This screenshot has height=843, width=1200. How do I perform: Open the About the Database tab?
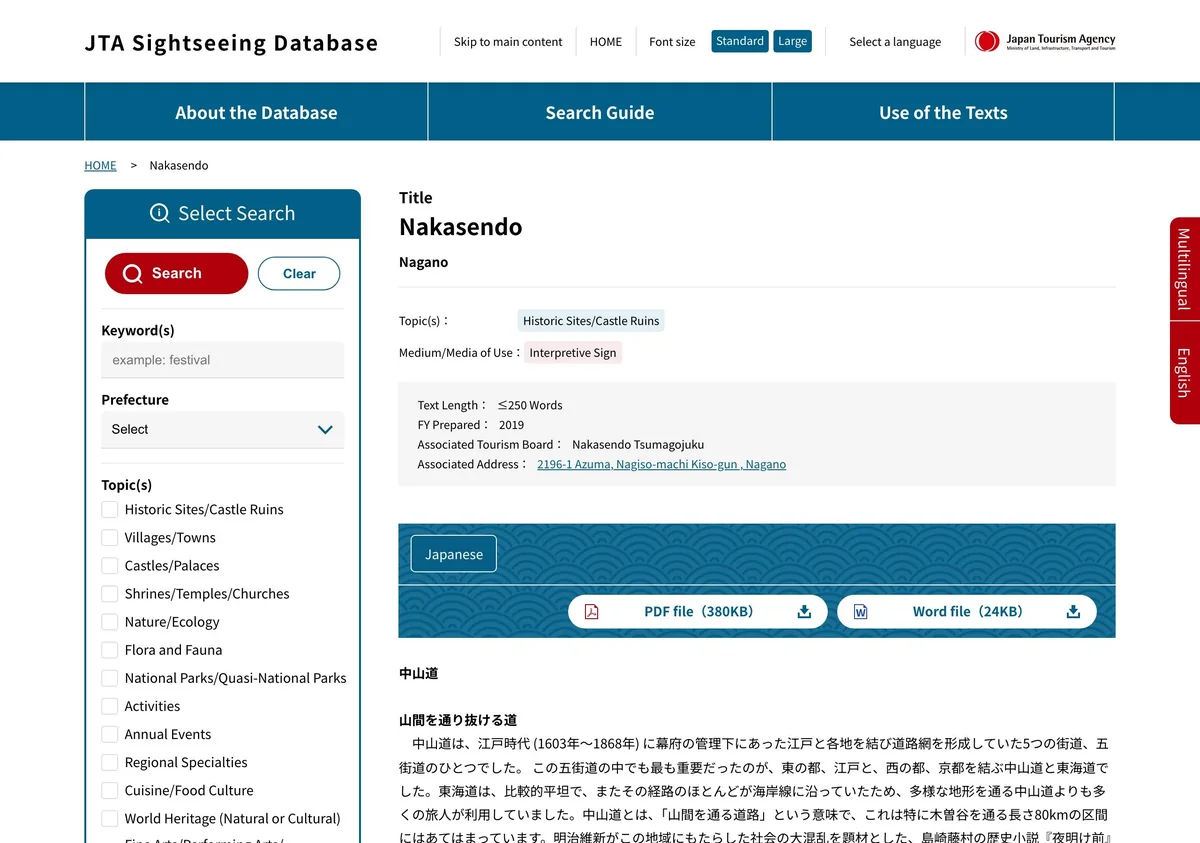[256, 112]
